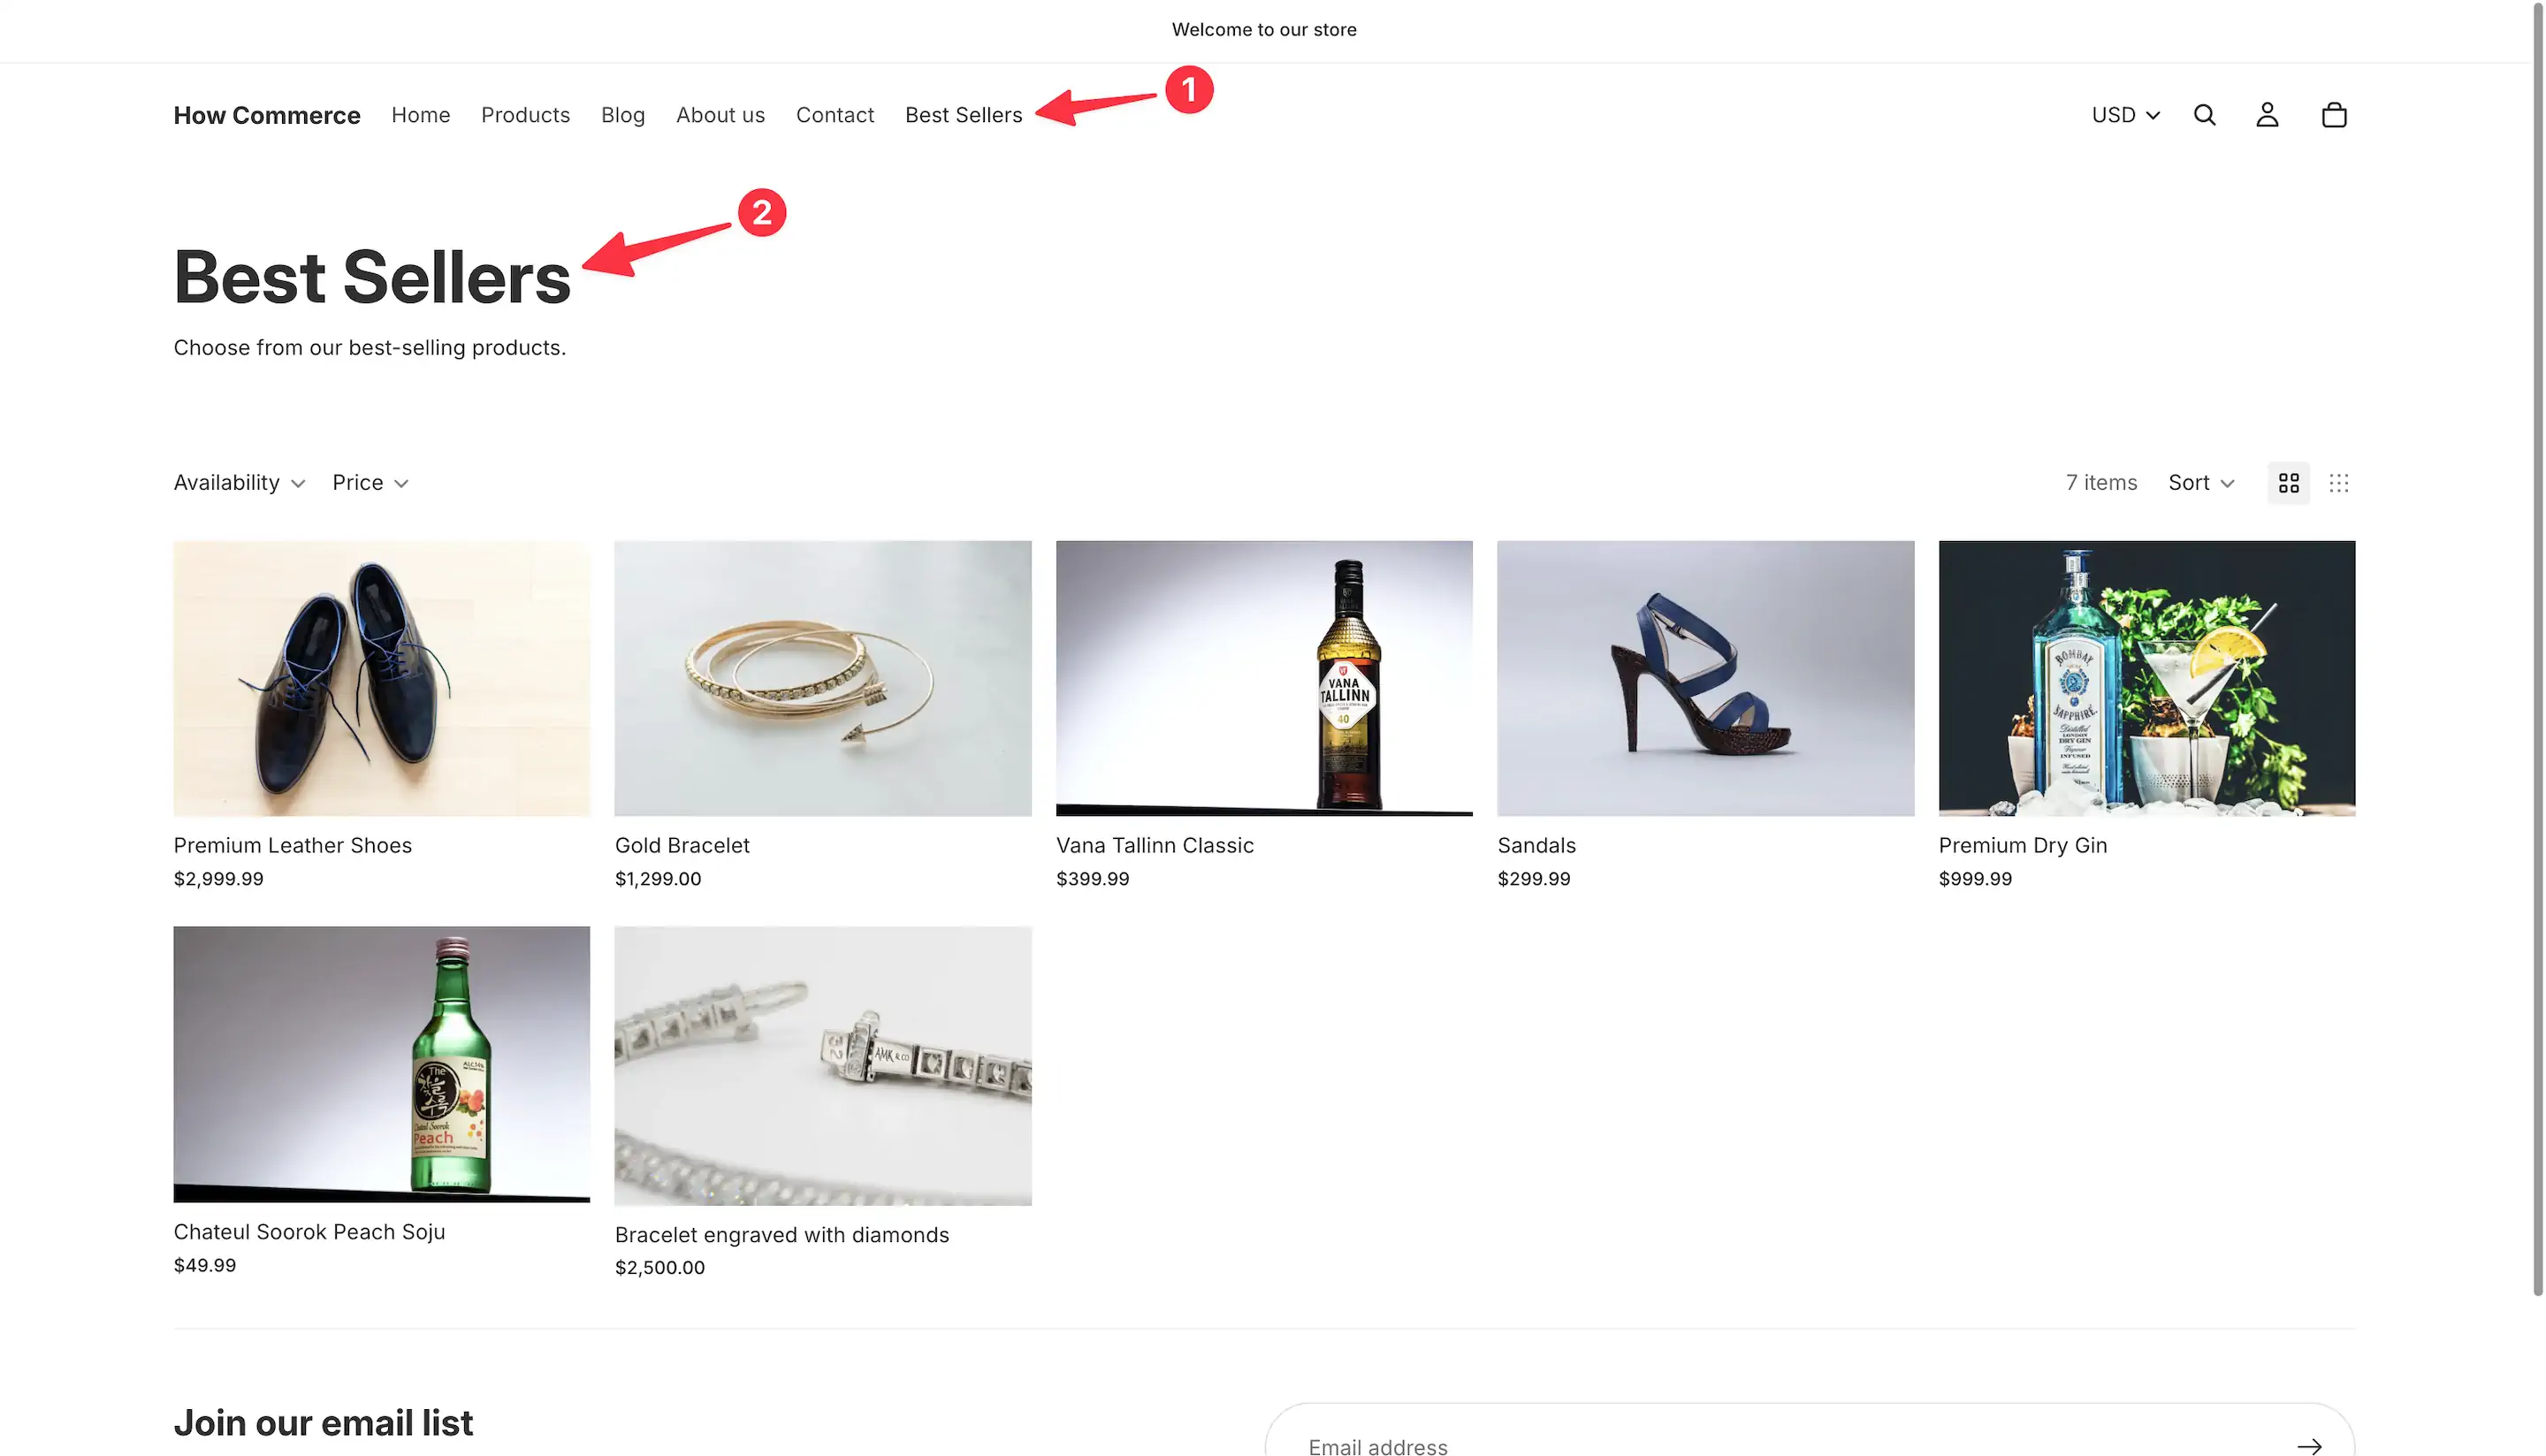Image resolution: width=2546 pixels, height=1456 pixels.
Task: Click the gold bracelet product image
Action: click(823, 678)
